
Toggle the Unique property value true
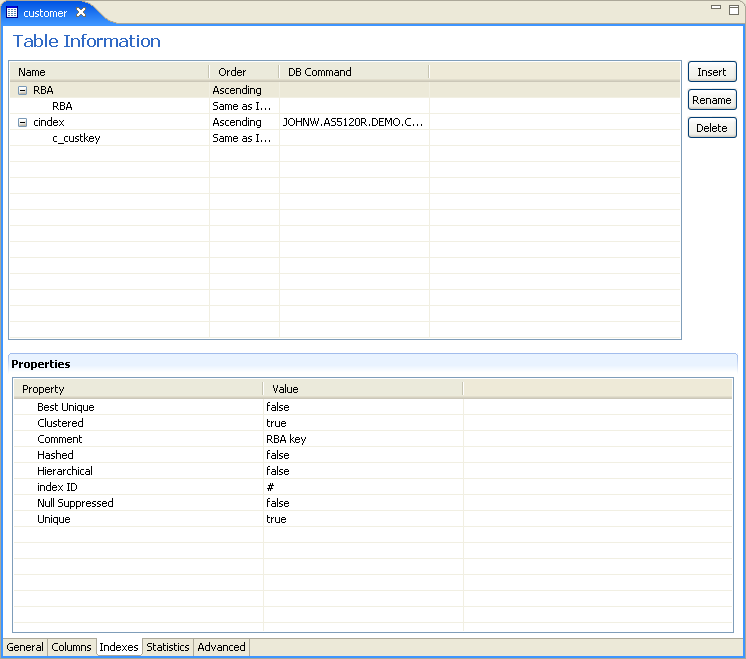click(x=276, y=519)
